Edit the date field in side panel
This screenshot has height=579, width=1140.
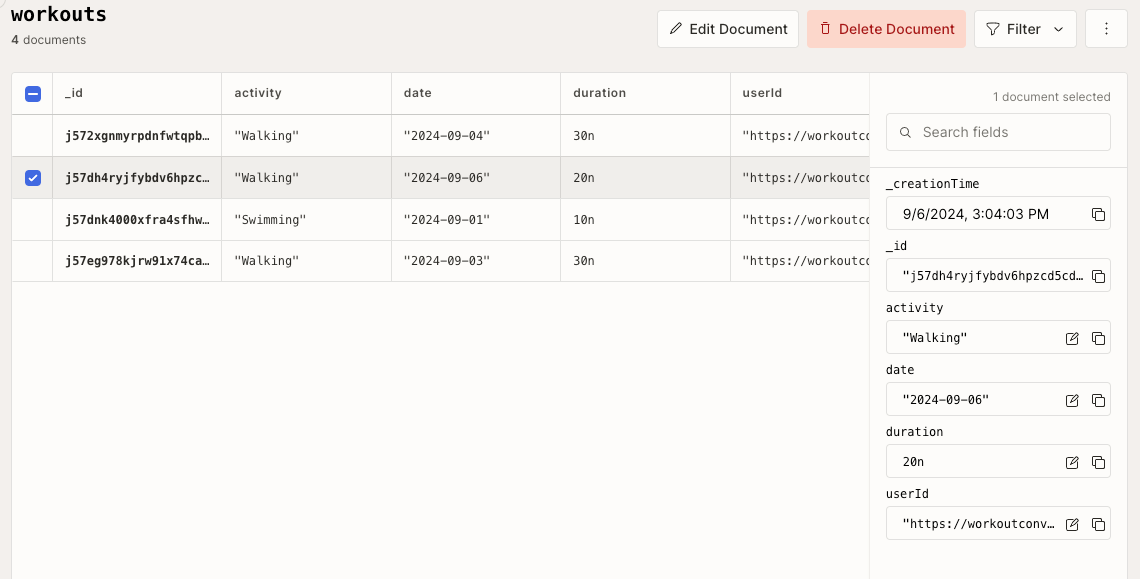(1072, 400)
